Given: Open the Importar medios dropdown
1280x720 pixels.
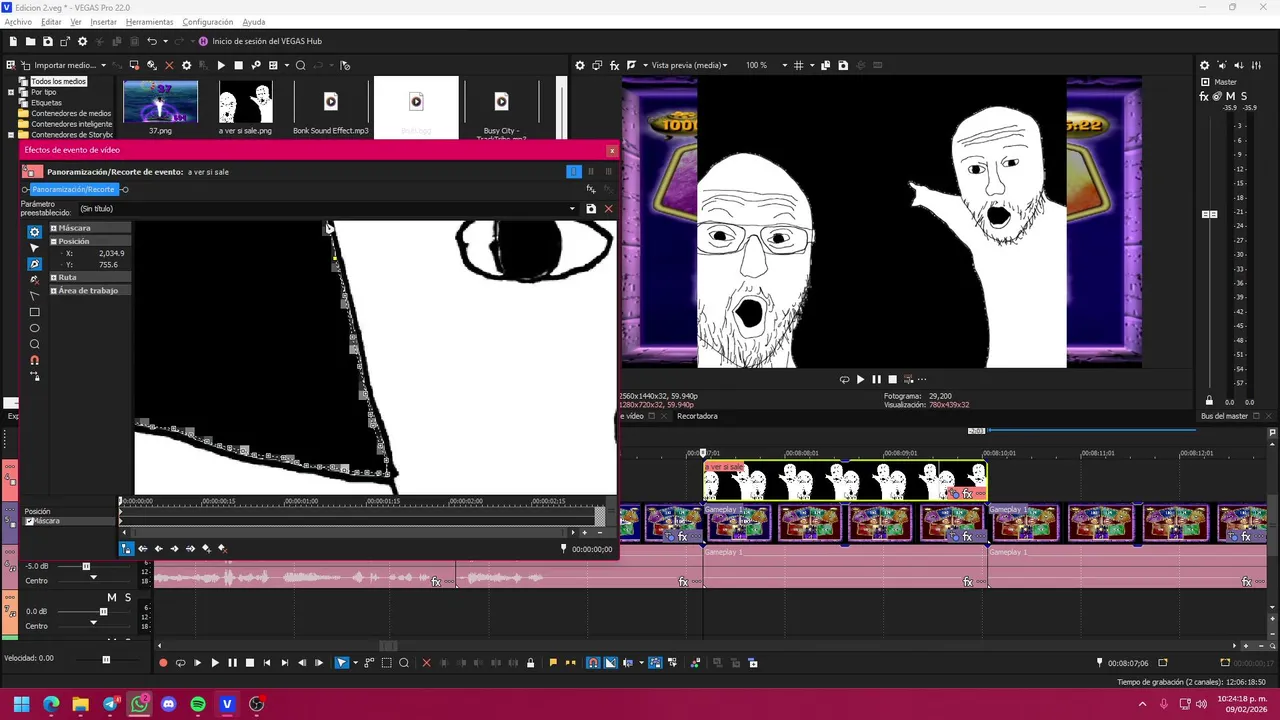Looking at the screenshot, I should point(103,65).
